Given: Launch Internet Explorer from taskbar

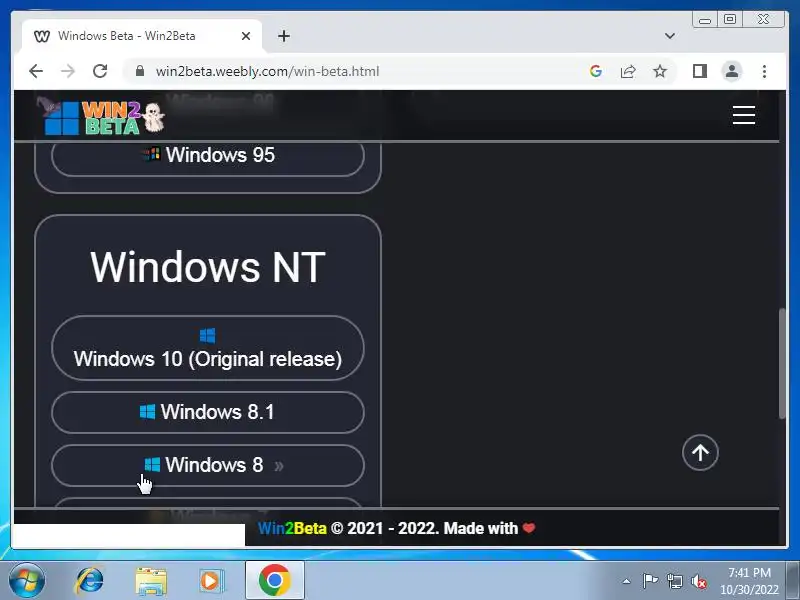Looking at the screenshot, I should (89, 581).
